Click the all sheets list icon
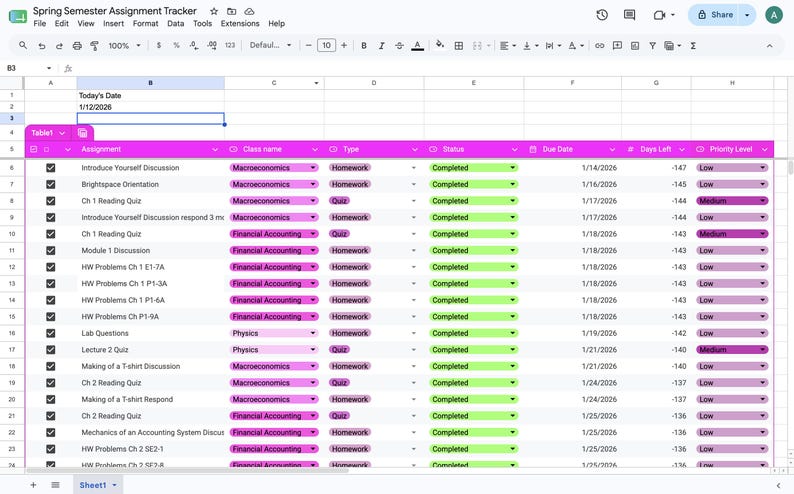Screen dimensions: 794x494 coord(55,485)
